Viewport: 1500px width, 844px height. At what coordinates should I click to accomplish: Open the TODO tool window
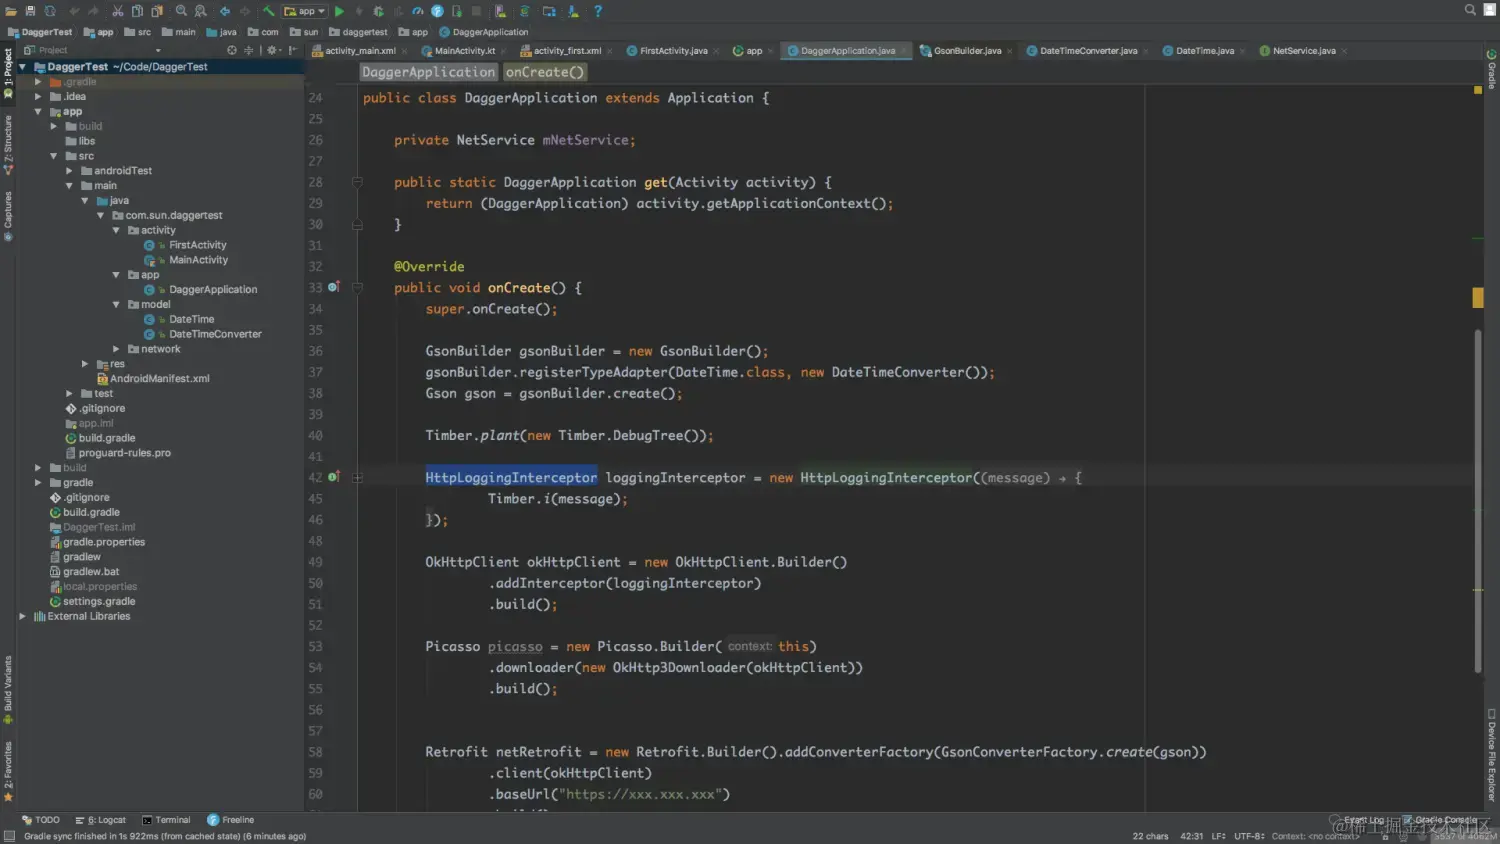point(40,820)
